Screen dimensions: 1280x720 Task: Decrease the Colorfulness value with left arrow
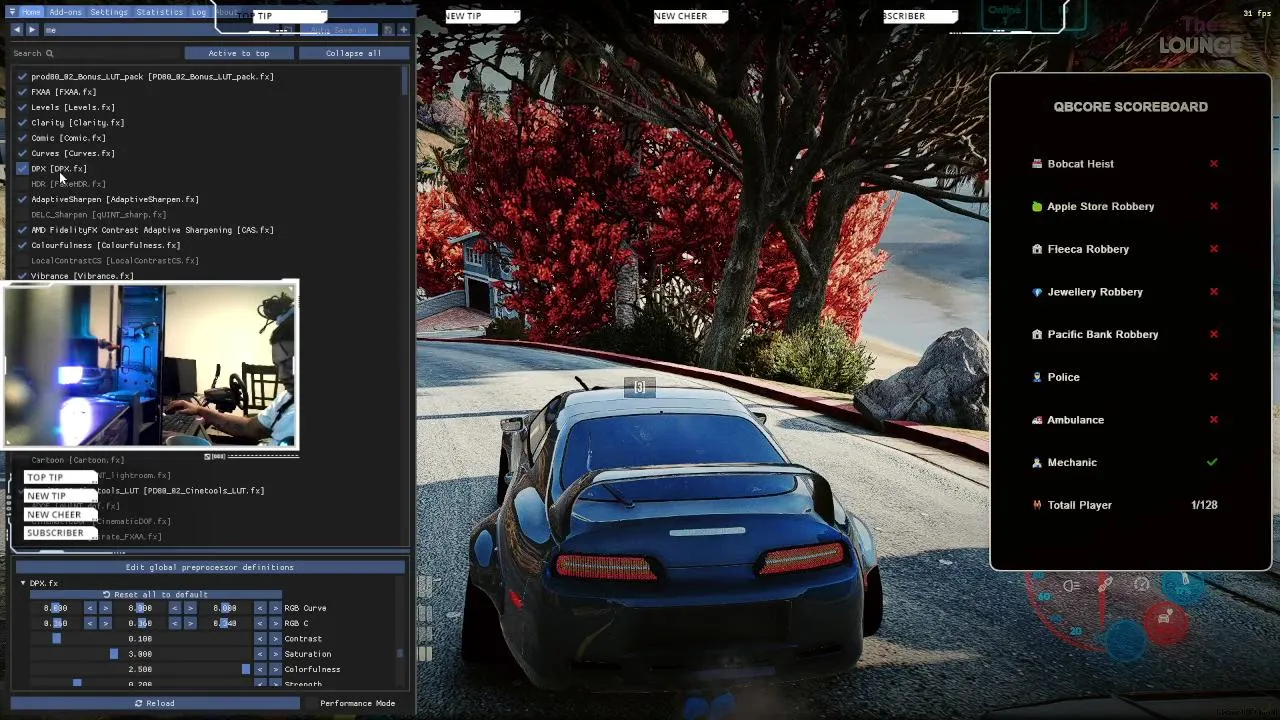pyautogui.click(x=260, y=669)
